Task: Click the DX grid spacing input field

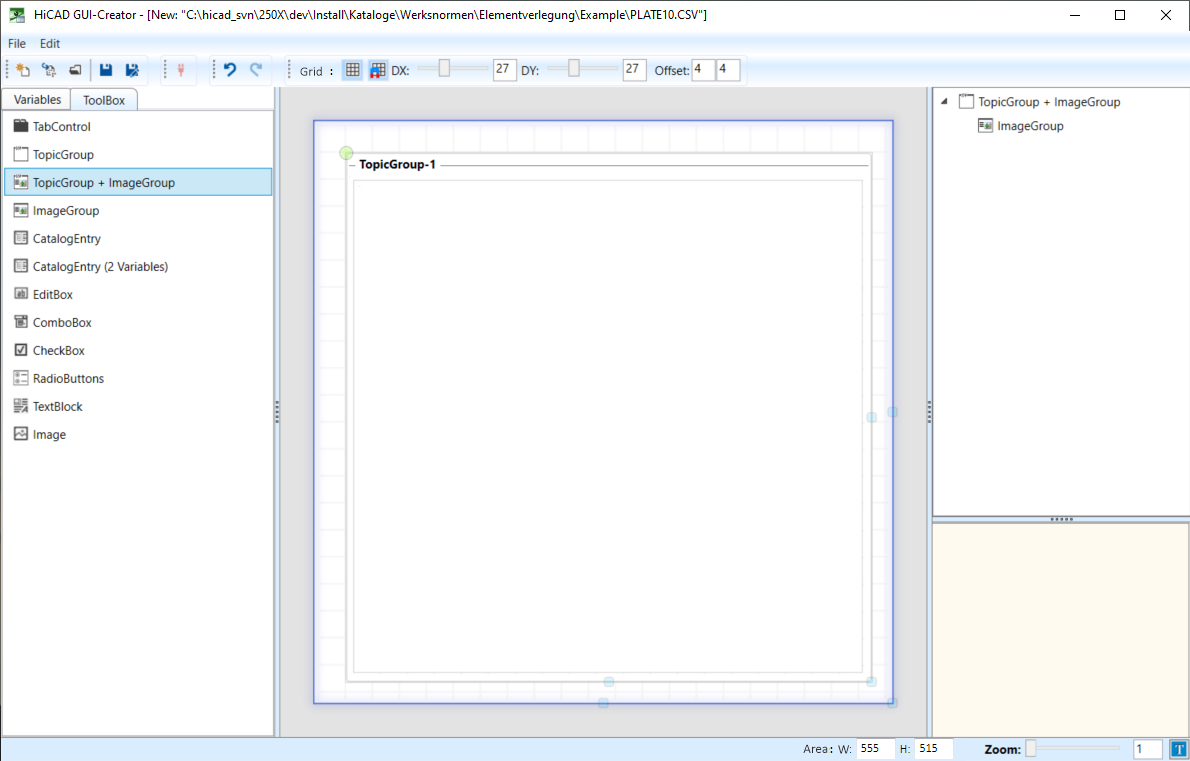Action: click(x=503, y=70)
